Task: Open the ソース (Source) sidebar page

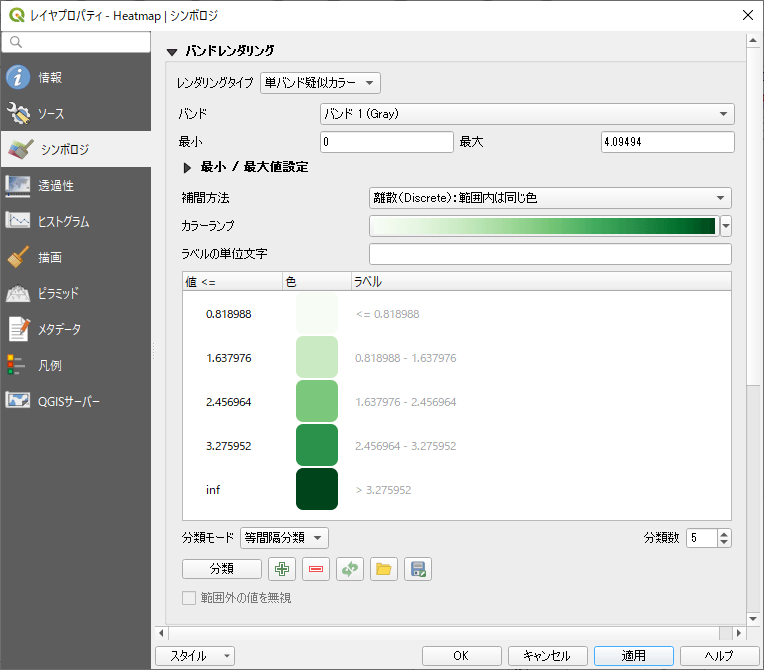Action: coord(76,114)
